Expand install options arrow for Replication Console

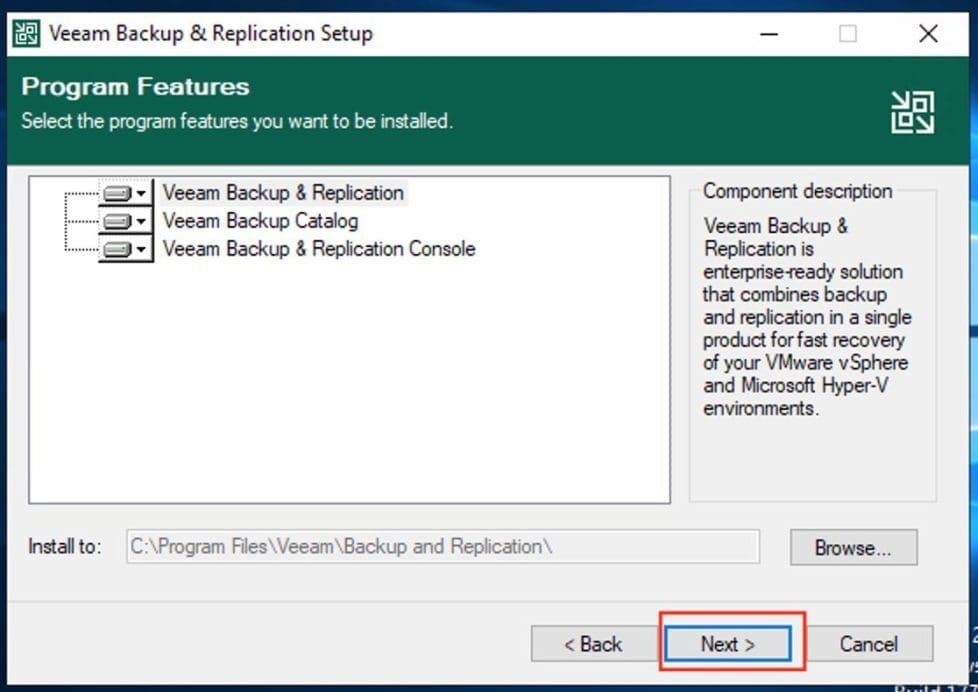coord(142,249)
